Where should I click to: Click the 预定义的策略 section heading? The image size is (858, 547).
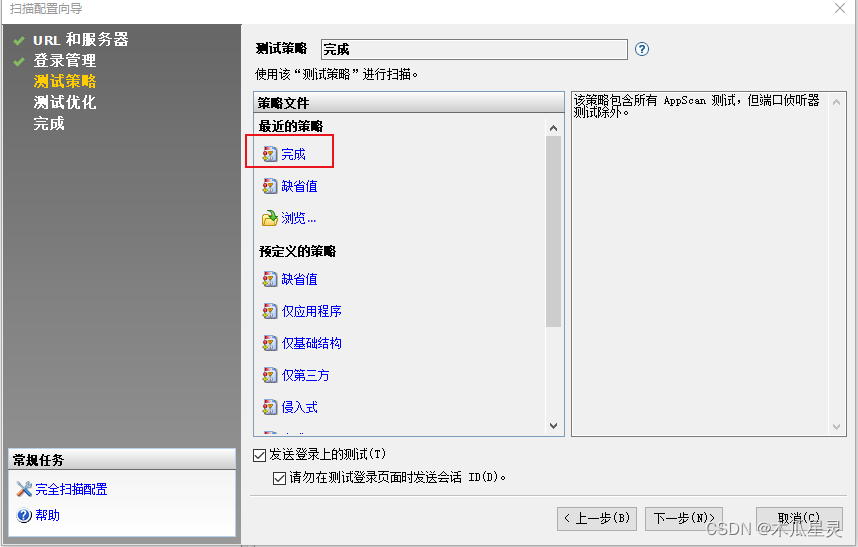point(298,252)
